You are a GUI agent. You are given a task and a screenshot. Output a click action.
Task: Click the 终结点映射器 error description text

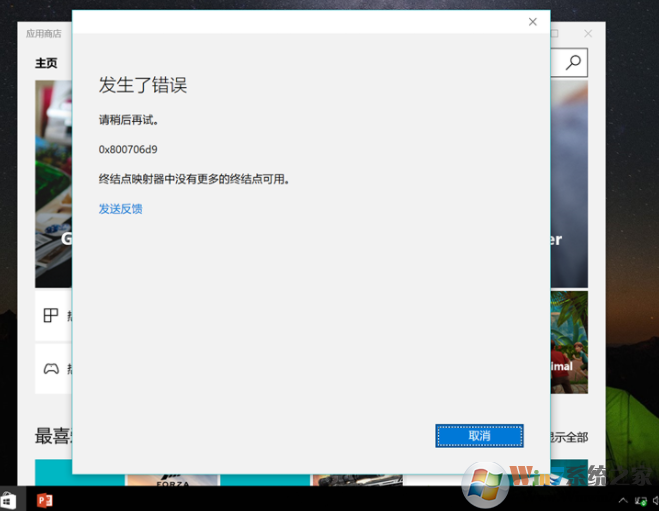pyautogui.click(x=194, y=179)
